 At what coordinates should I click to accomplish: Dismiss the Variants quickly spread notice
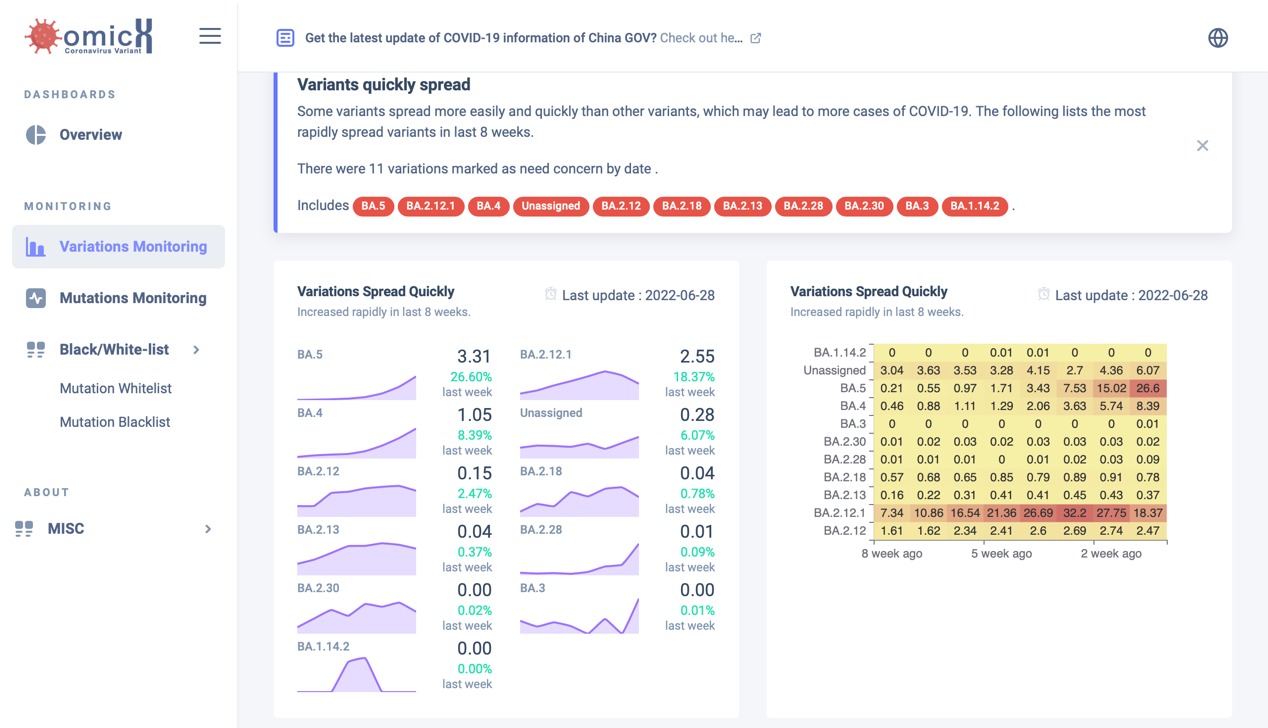click(1202, 146)
